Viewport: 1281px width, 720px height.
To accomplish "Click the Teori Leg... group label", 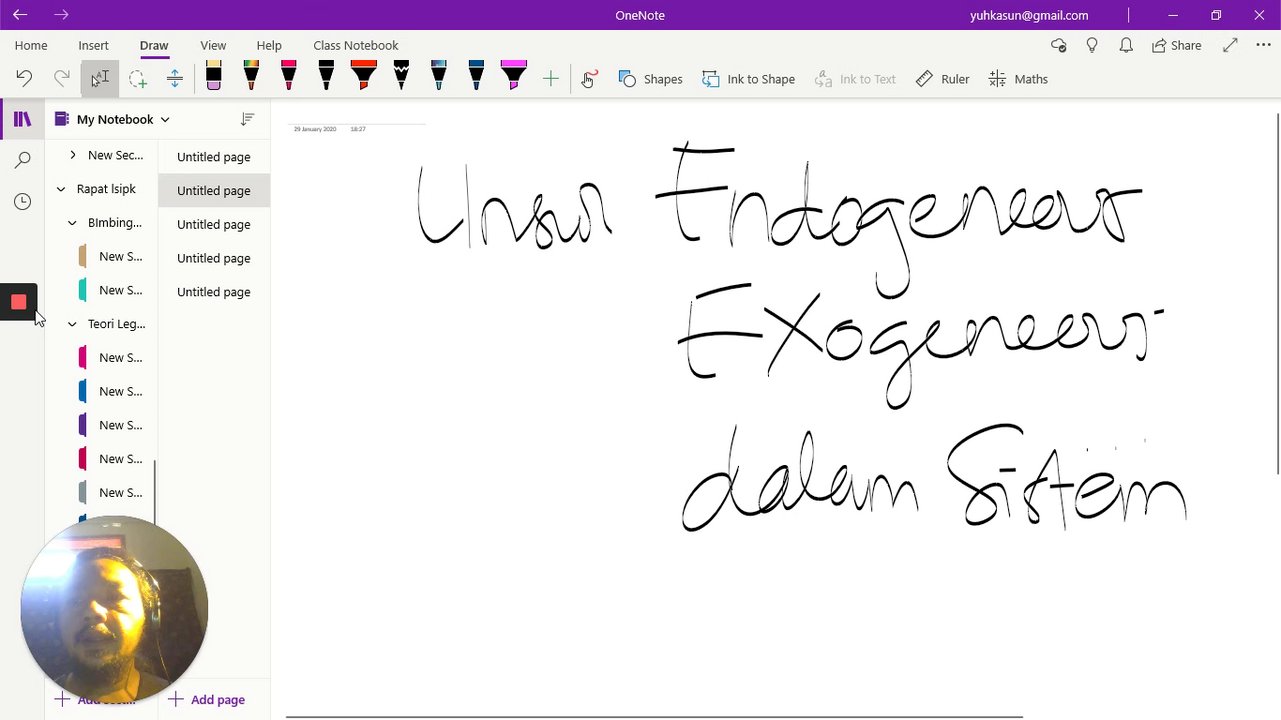I will [116, 324].
